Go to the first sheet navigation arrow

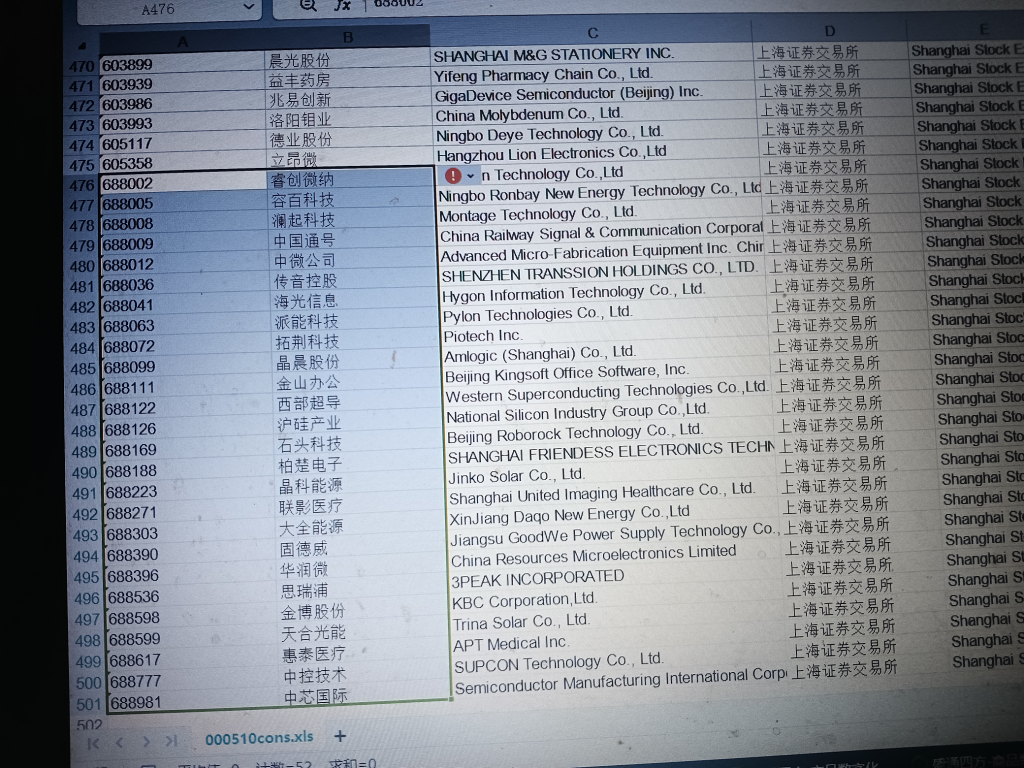click(93, 743)
